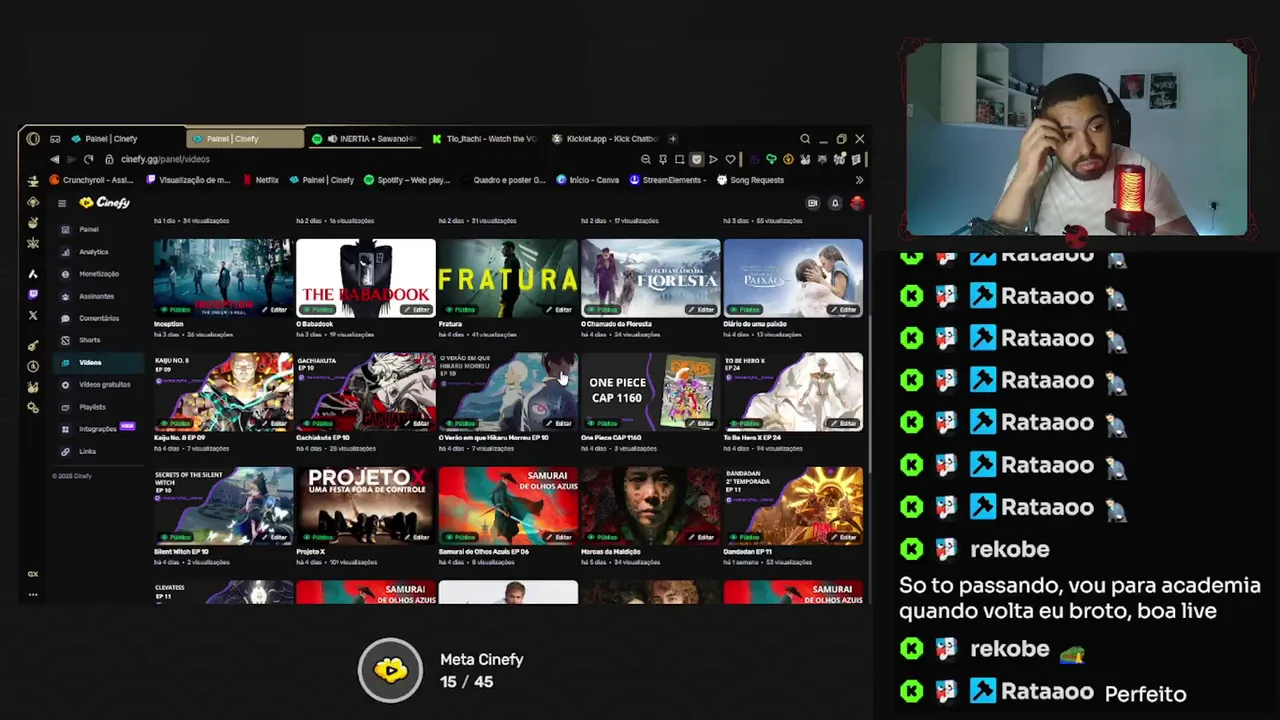Open Comentários in the sidebar
This screenshot has height=720, width=1280.
point(99,318)
